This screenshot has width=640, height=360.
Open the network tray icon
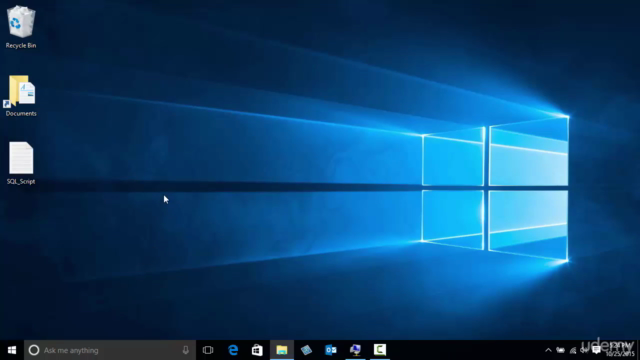point(573,350)
